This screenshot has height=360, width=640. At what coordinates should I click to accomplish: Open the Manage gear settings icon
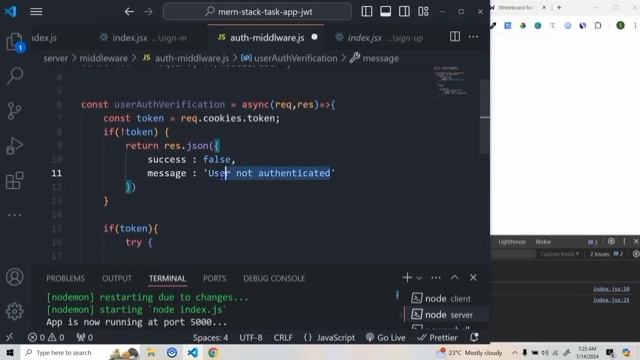pyautogui.click(x=15, y=311)
